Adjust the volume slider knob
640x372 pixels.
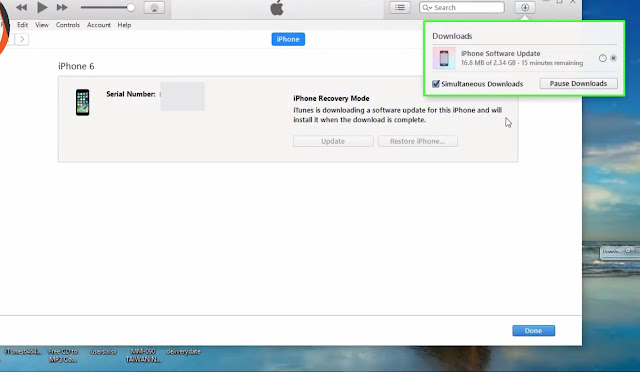[131, 7]
